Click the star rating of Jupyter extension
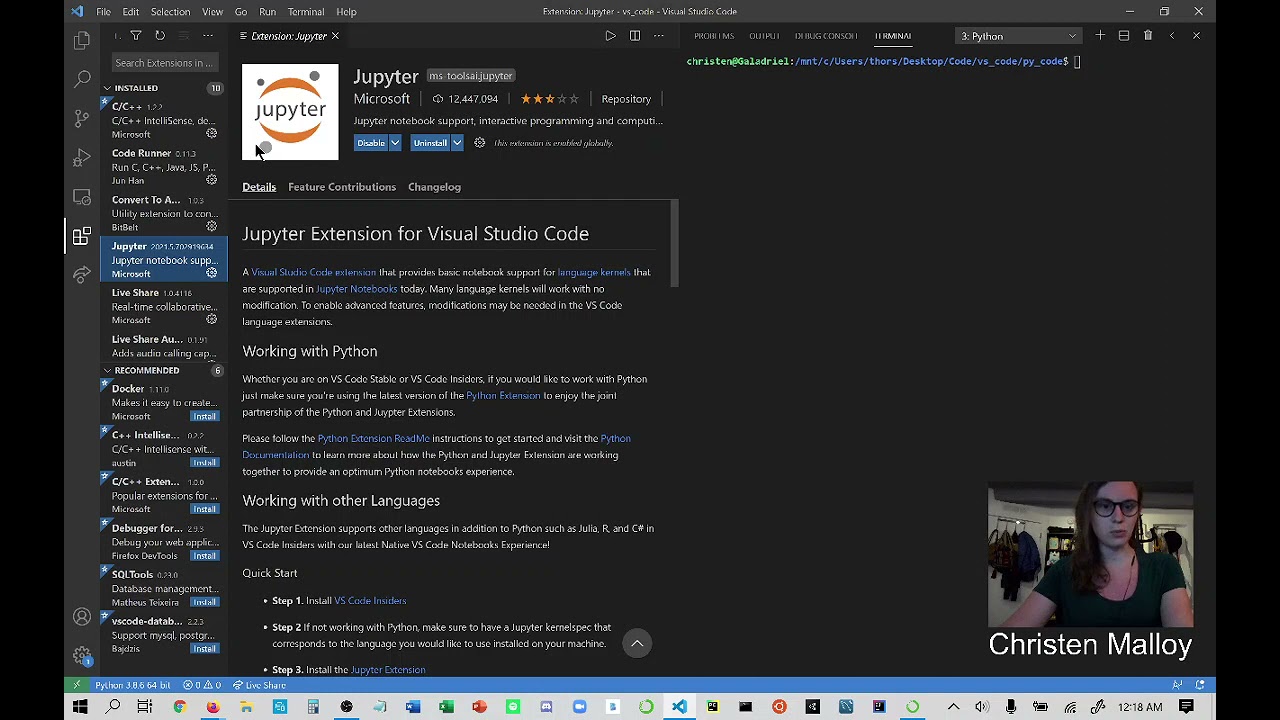Image resolution: width=1280 pixels, height=720 pixels. [549, 99]
